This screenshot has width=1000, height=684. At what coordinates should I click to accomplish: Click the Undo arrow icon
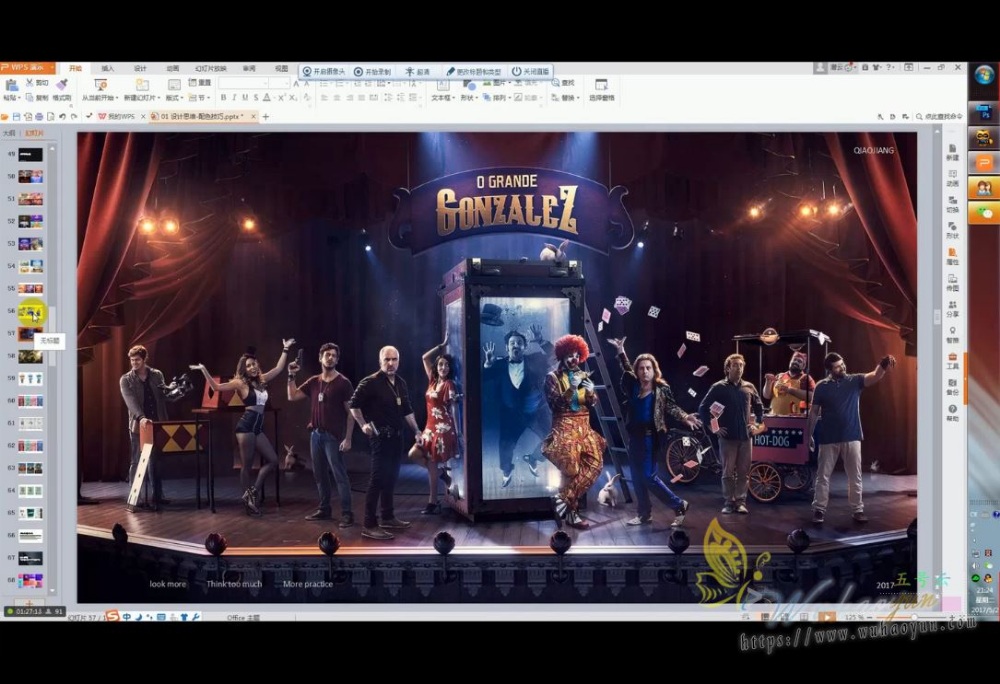(62, 117)
